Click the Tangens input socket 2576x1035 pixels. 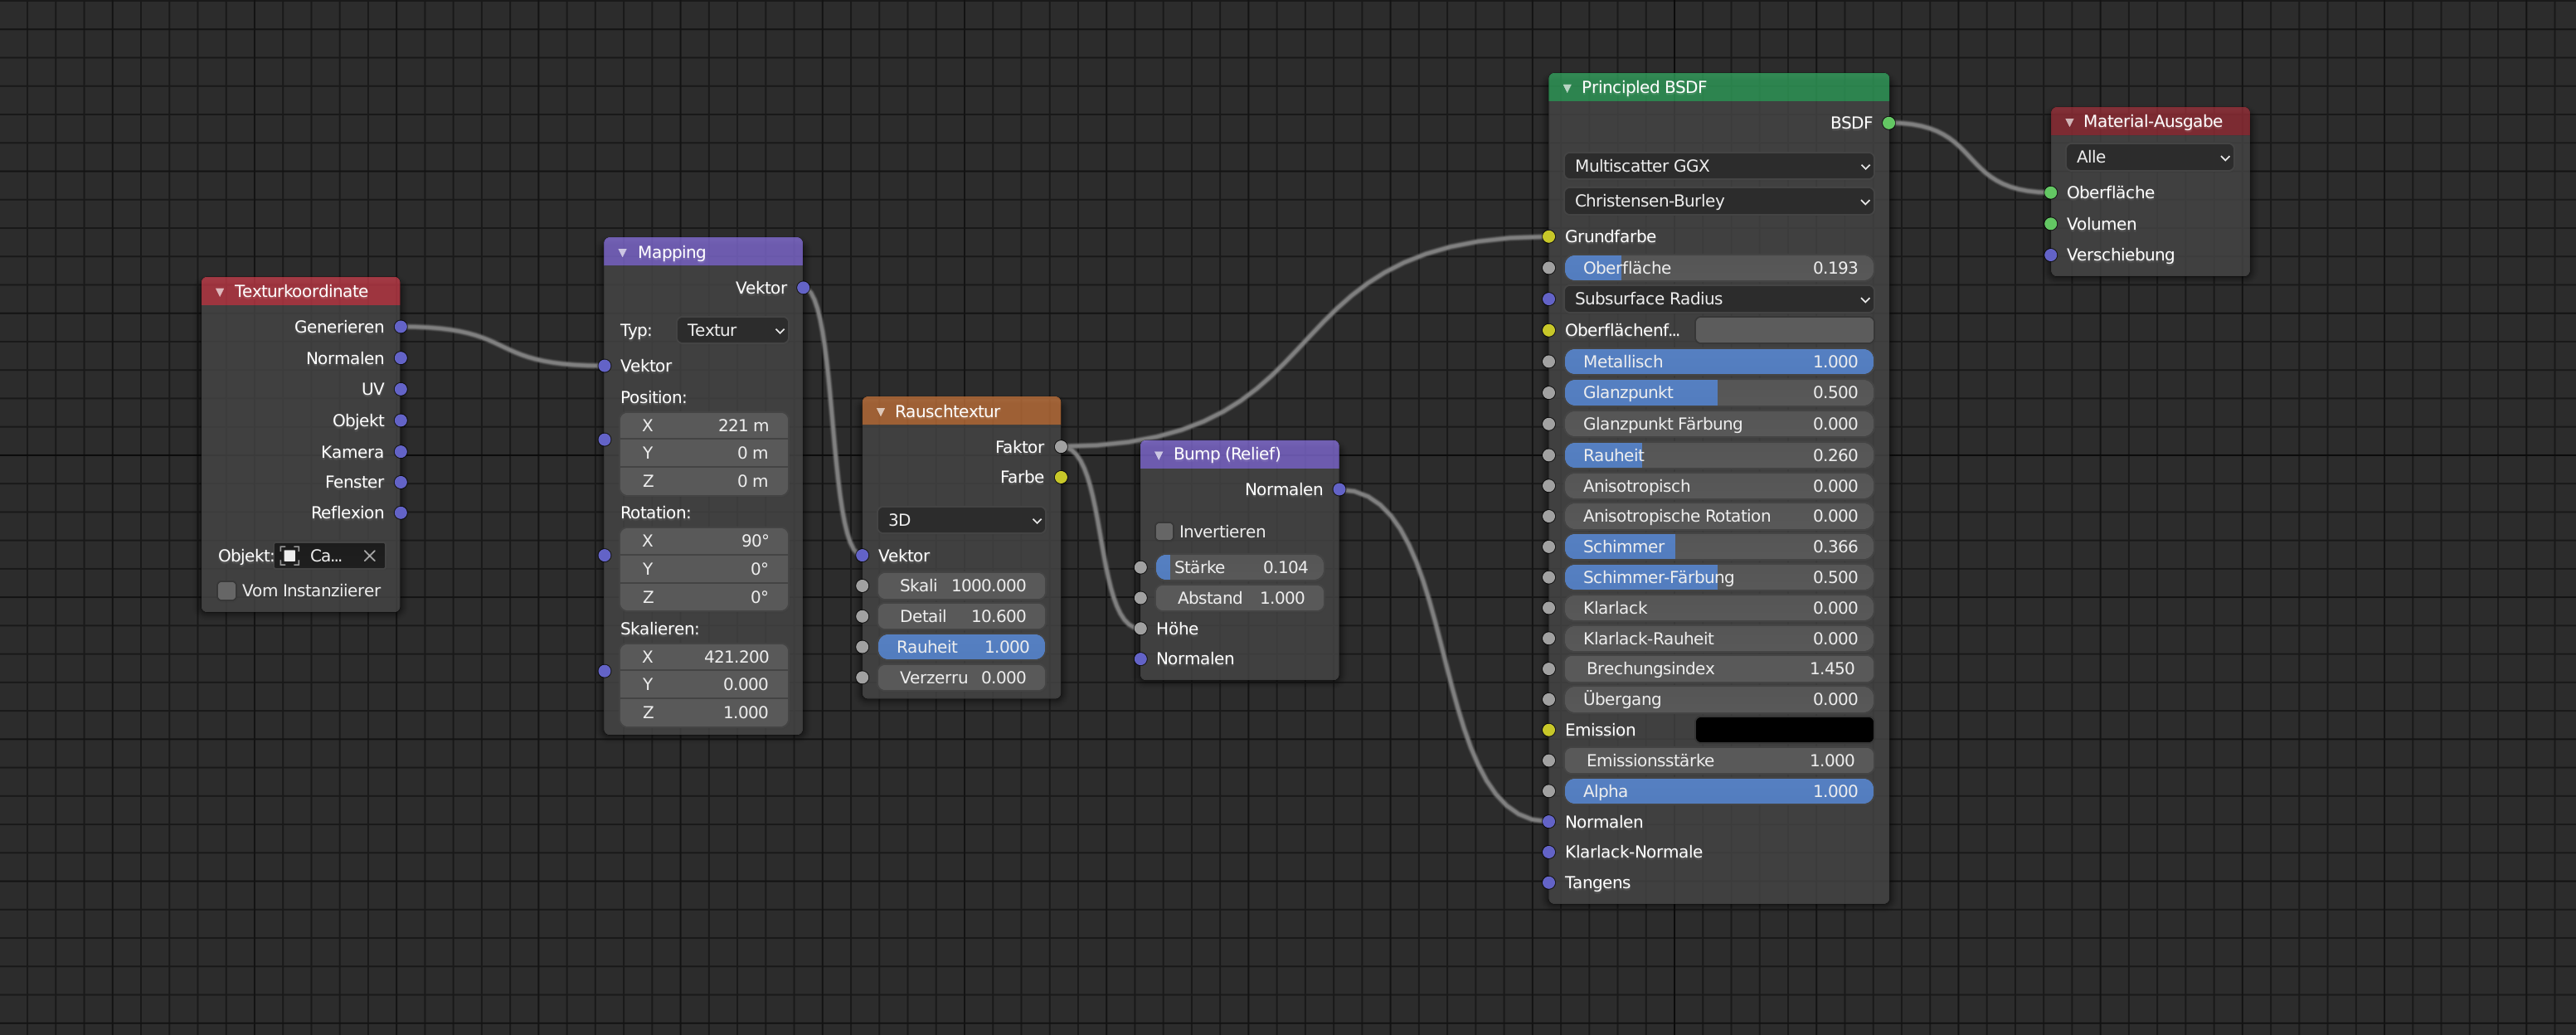point(1549,883)
